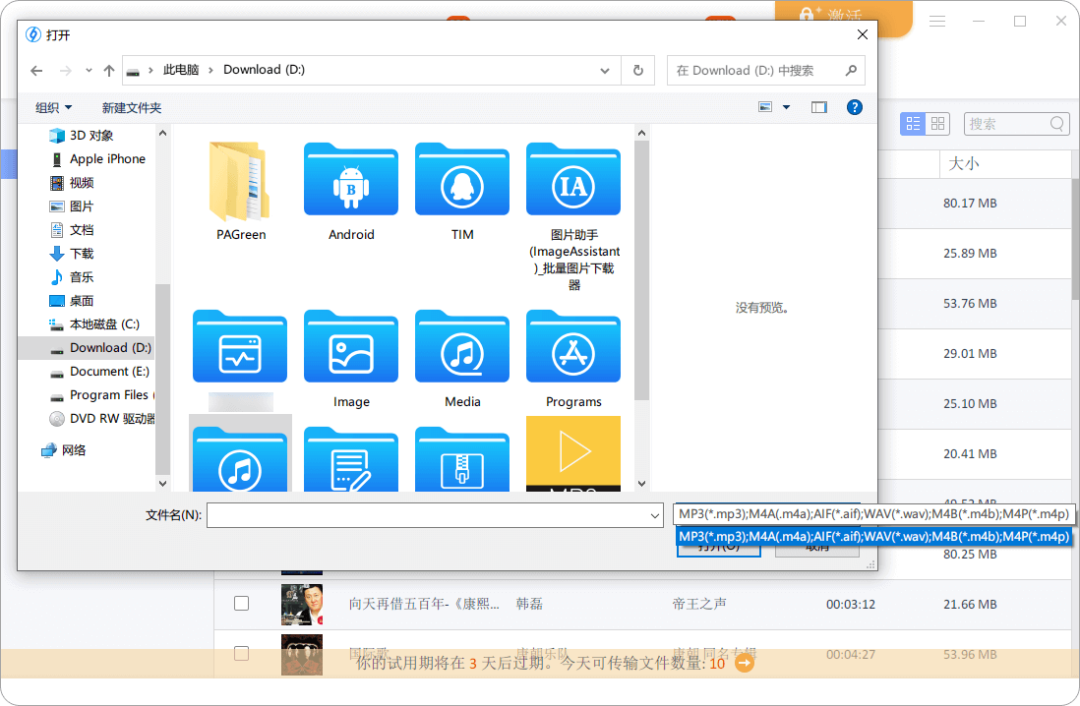This screenshot has height=706, width=1080.
Task: Switch to grid view in the music app
Action: click(938, 123)
